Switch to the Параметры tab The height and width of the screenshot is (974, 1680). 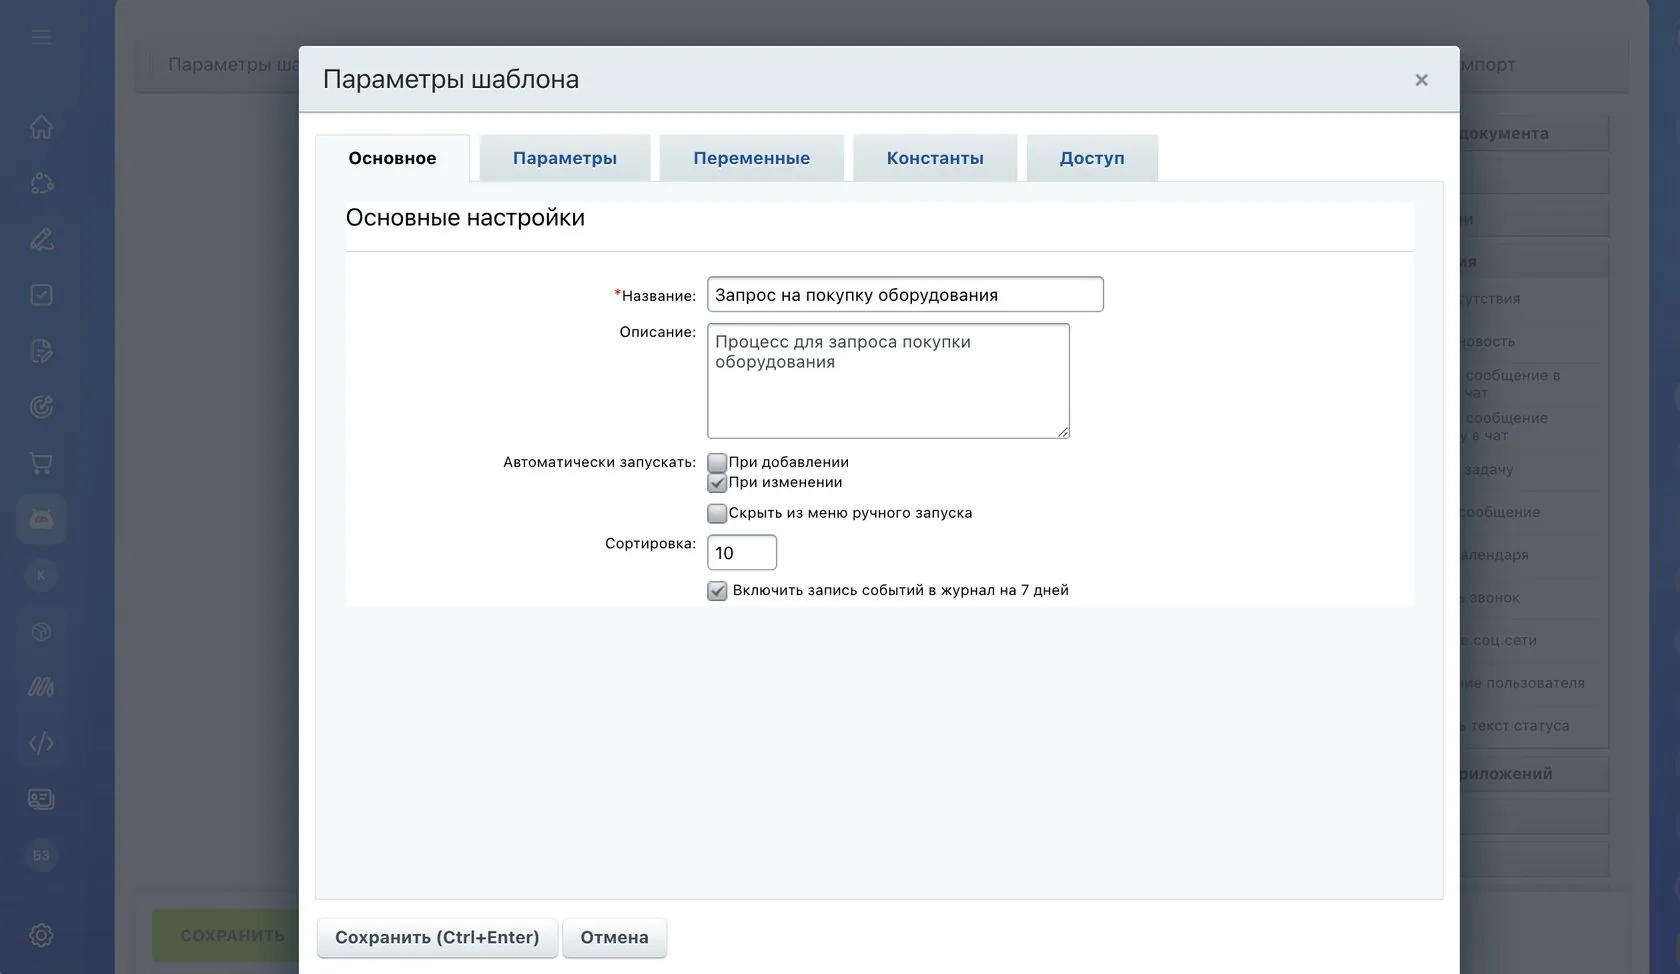tap(565, 158)
